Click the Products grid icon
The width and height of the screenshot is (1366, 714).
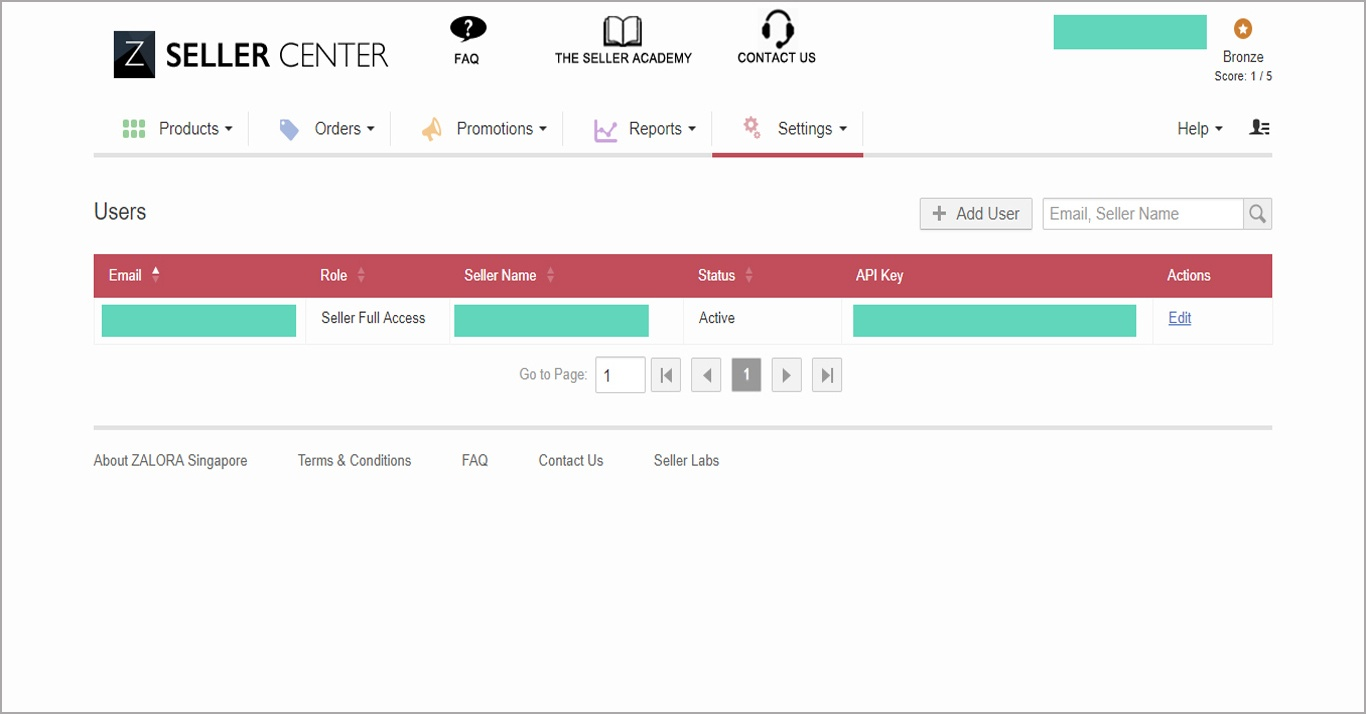[134, 128]
